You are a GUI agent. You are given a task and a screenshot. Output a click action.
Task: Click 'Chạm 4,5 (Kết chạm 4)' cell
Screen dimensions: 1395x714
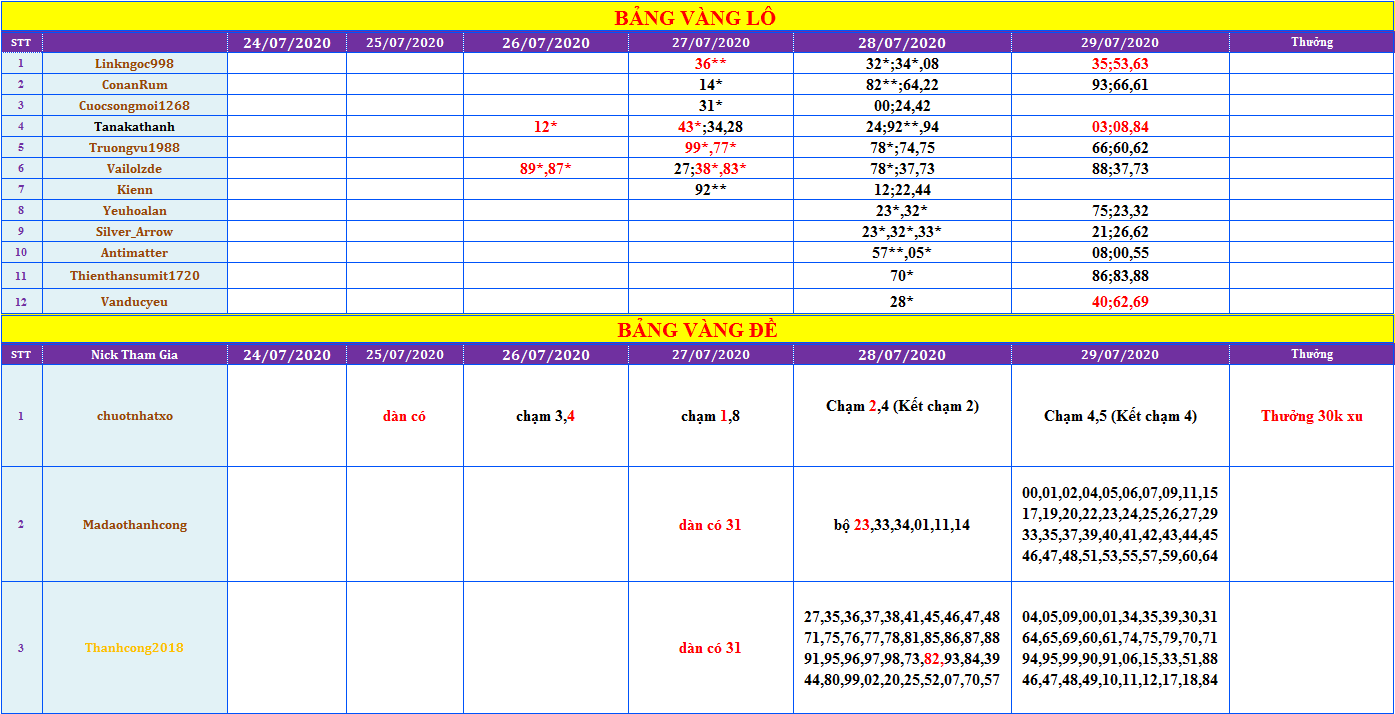[x=1120, y=416]
